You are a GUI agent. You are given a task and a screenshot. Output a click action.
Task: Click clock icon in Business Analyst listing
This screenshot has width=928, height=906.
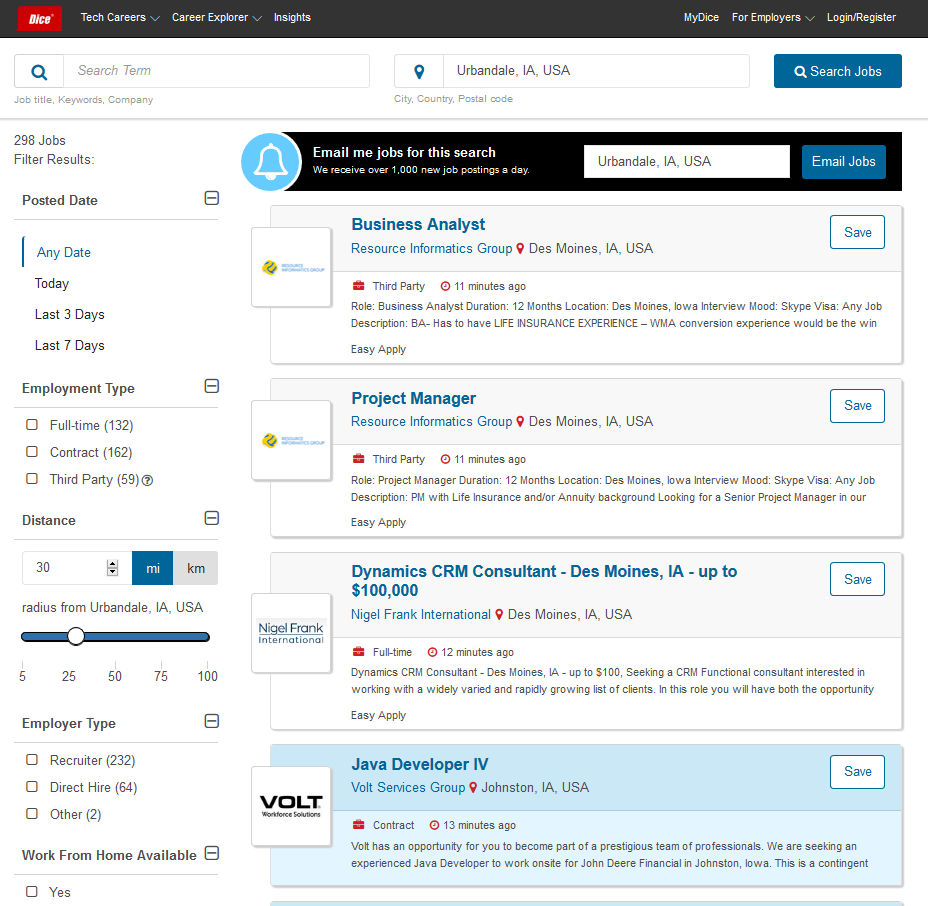[446, 286]
